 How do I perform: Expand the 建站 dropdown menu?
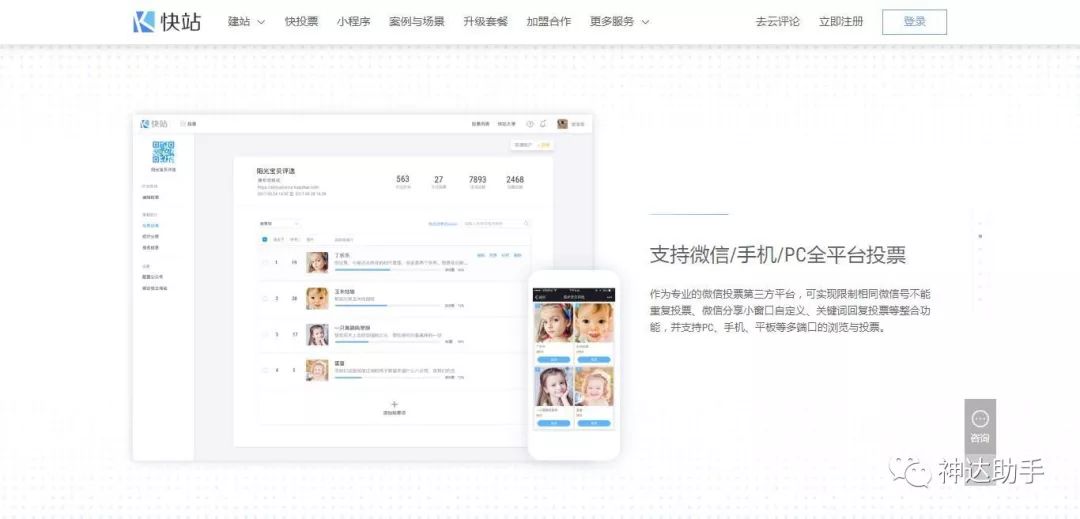(x=246, y=21)
